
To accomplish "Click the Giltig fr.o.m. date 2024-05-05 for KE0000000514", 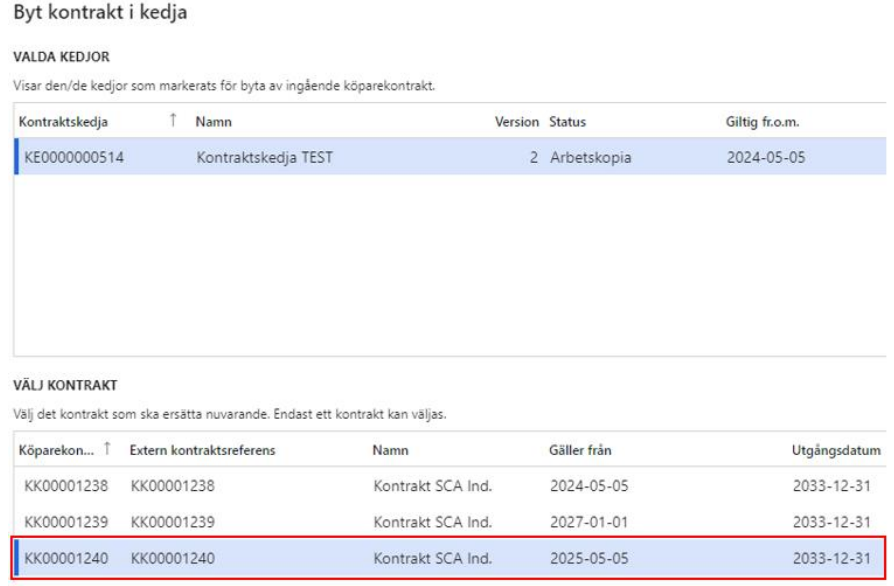I will (765, 156).
